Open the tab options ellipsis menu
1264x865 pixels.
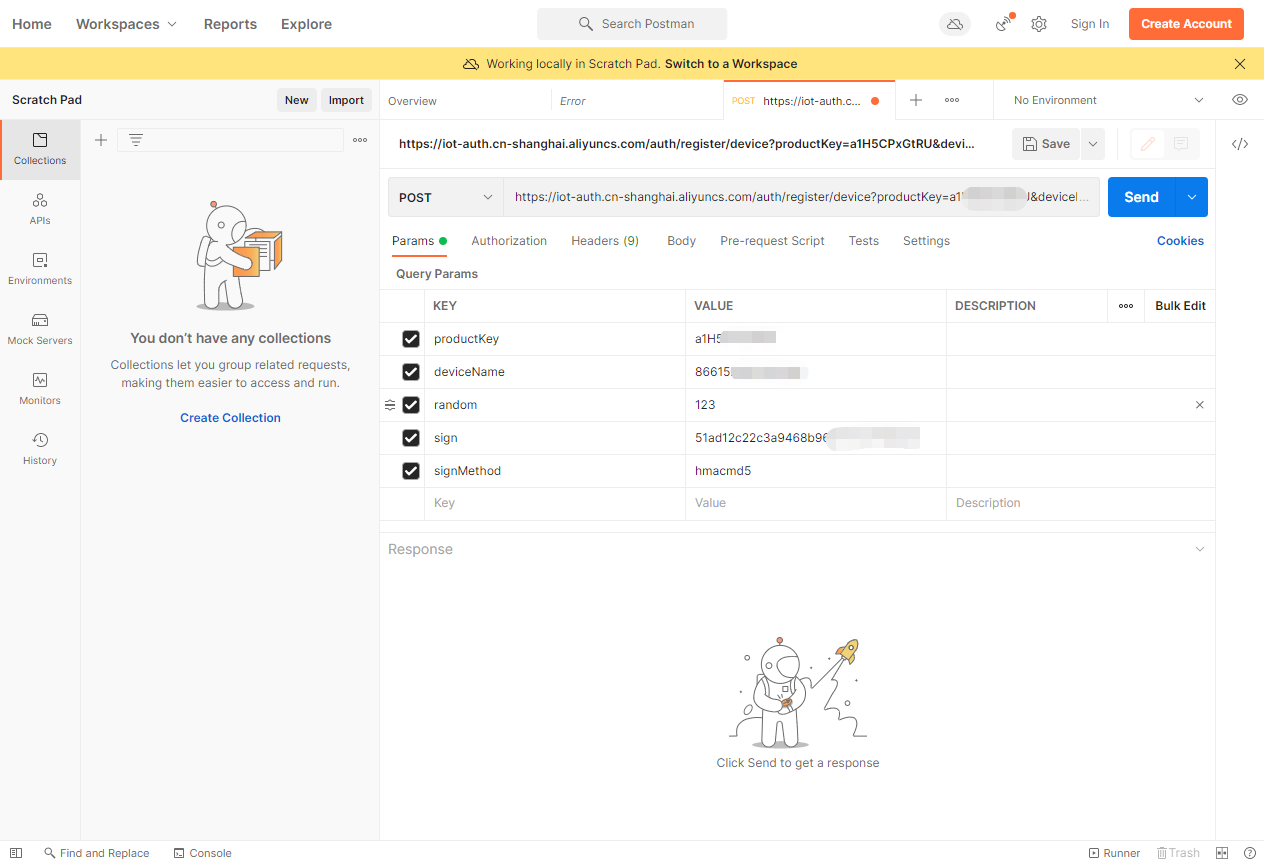point(952,100)
